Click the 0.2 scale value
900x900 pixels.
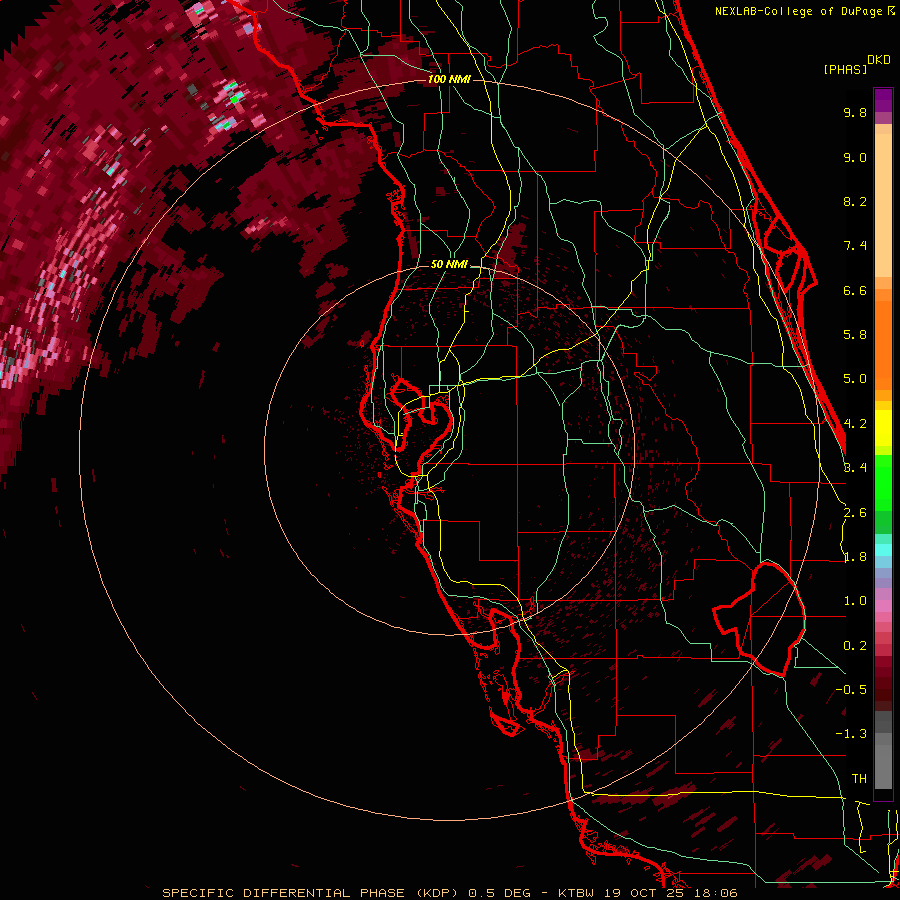tap(855, 646)
